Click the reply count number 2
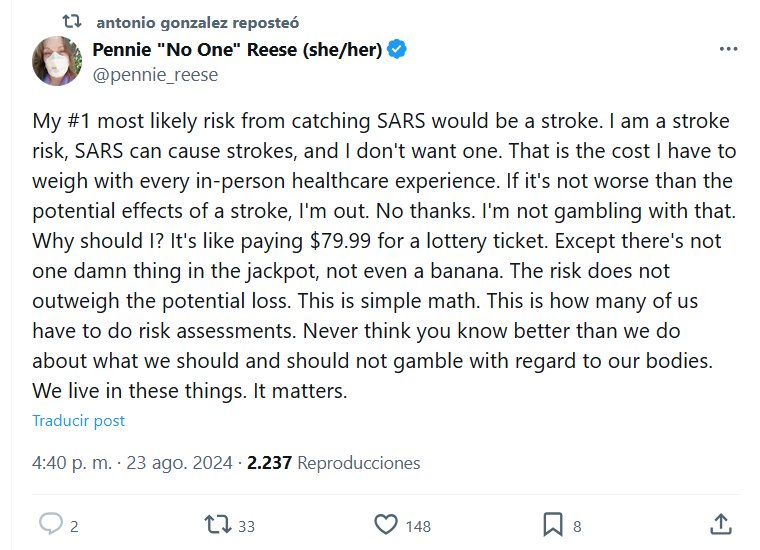The image size is (760, 550). click(x=75, y=525)
